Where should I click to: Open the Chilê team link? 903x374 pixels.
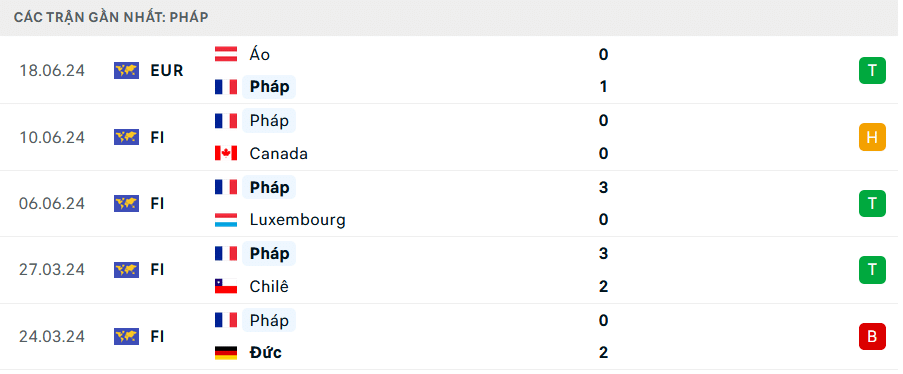[x=269, y=286]
